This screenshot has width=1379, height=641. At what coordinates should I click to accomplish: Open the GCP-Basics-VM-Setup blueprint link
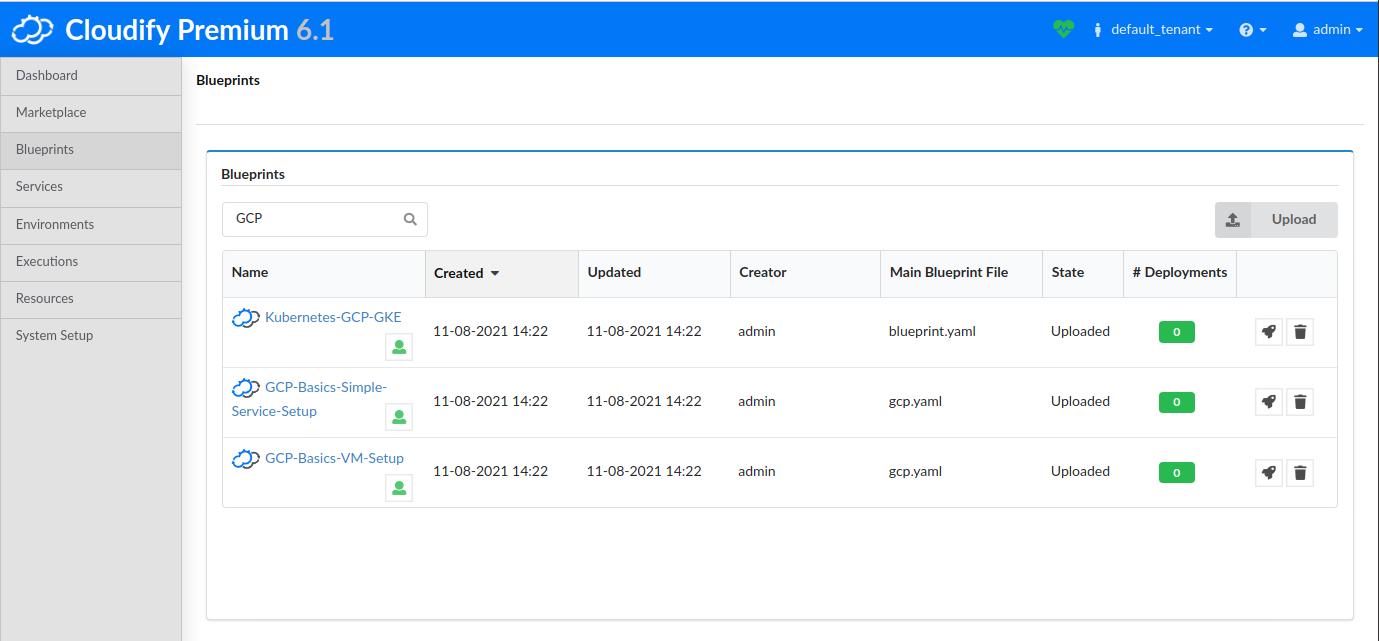332,458
